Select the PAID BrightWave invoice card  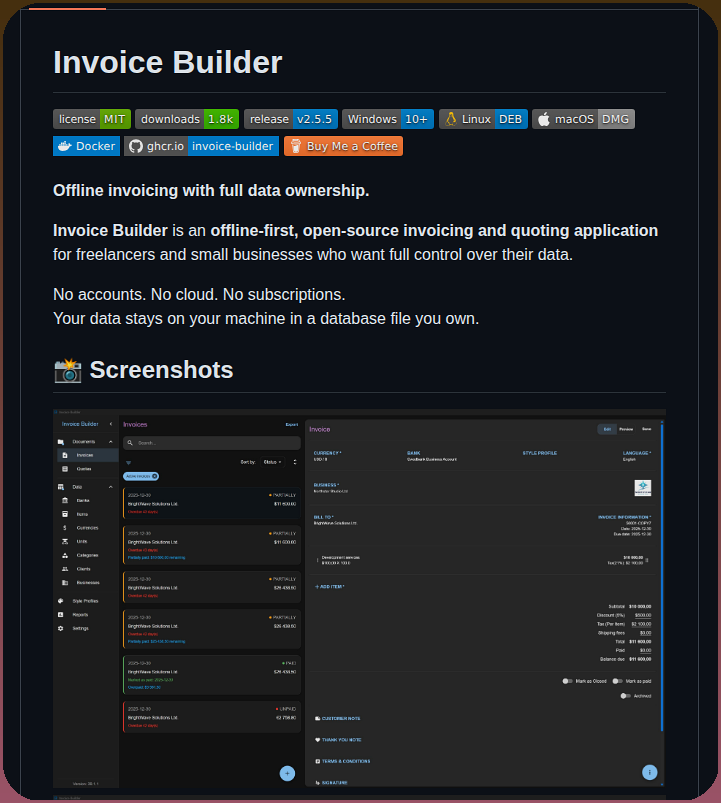[x=211, y=675]
